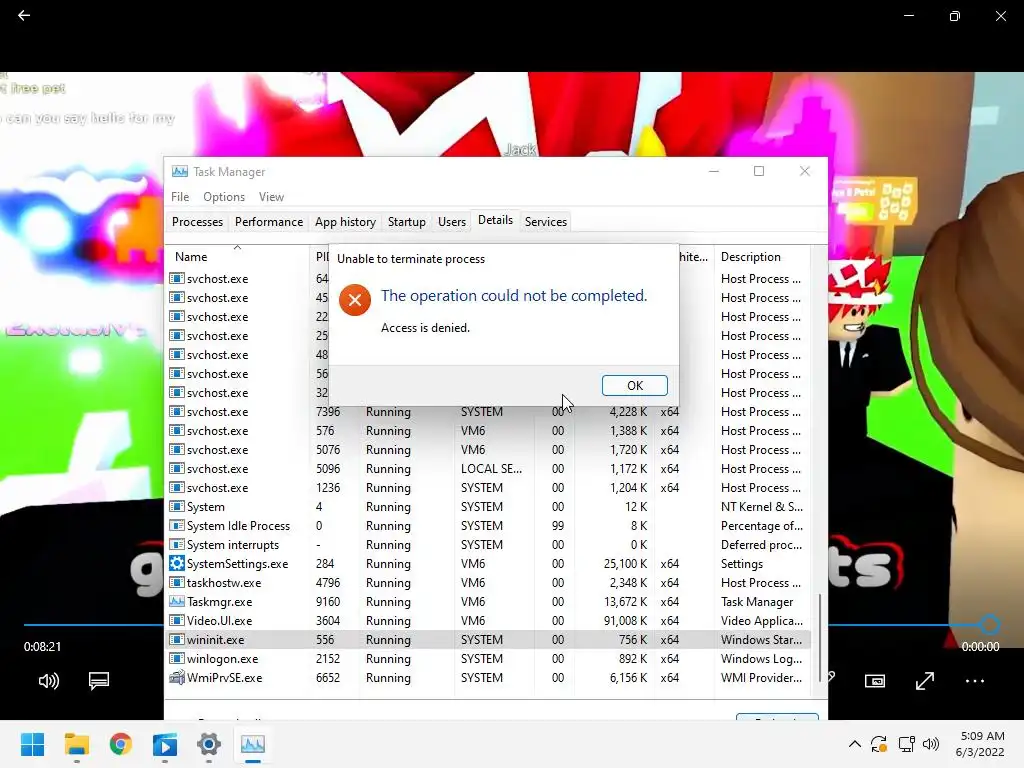Click the Windows Update tray icon
1024x768 pixels.
879,743
